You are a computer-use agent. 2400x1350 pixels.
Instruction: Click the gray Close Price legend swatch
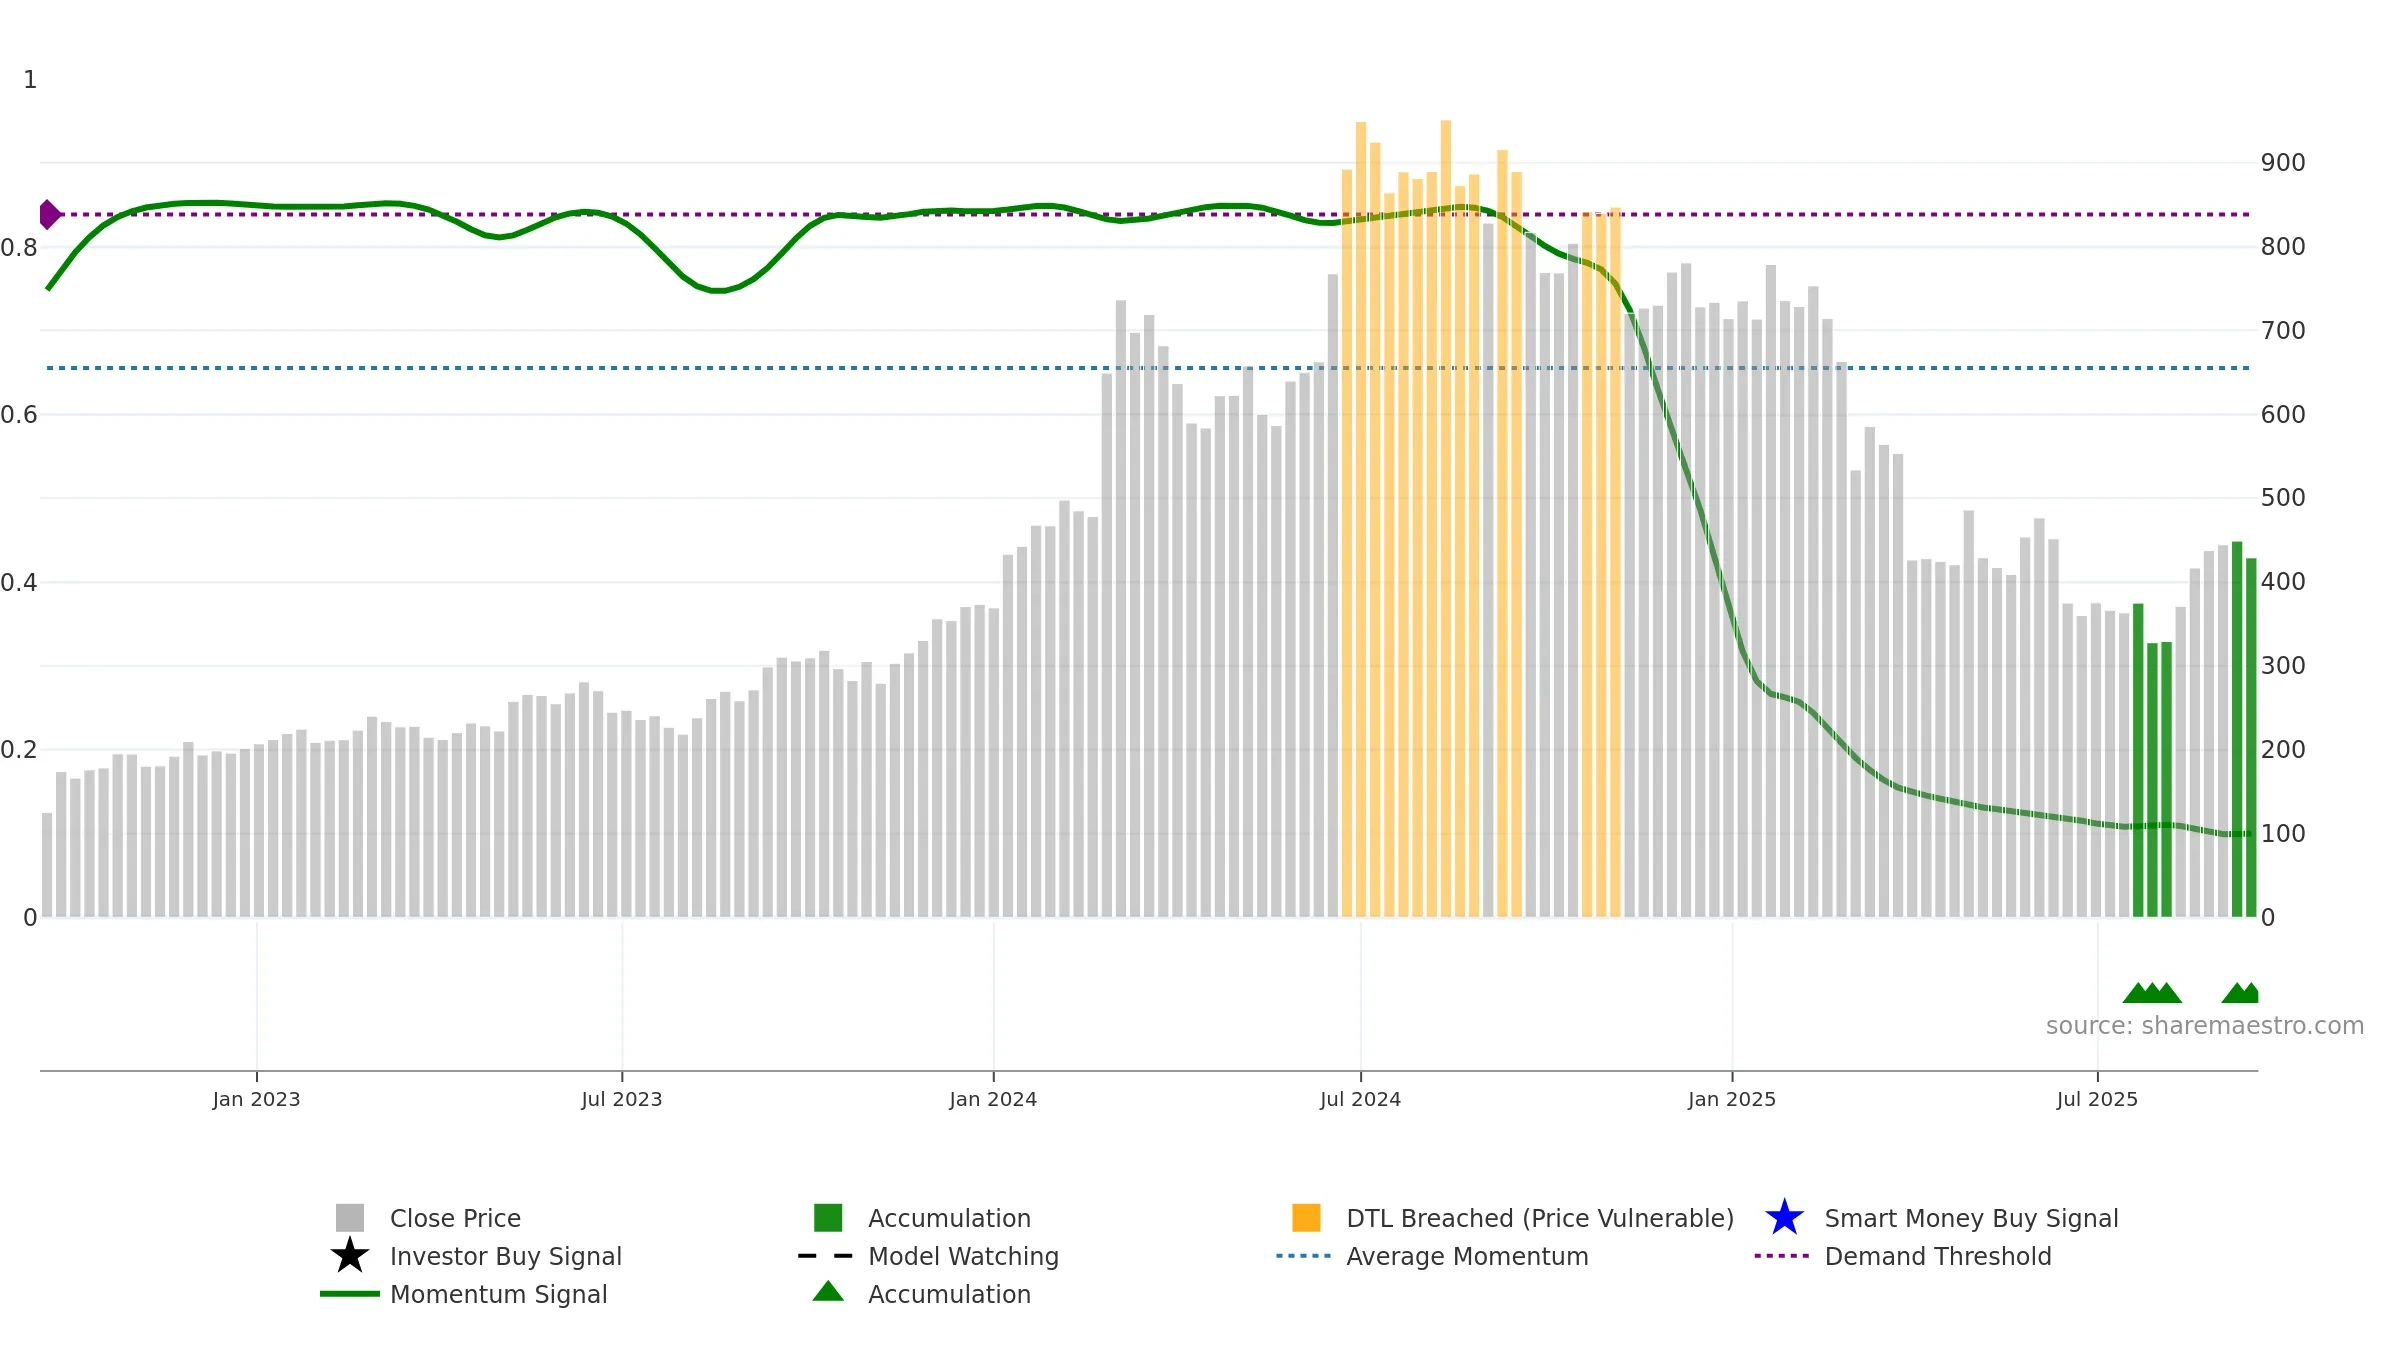pos(350,1218)
